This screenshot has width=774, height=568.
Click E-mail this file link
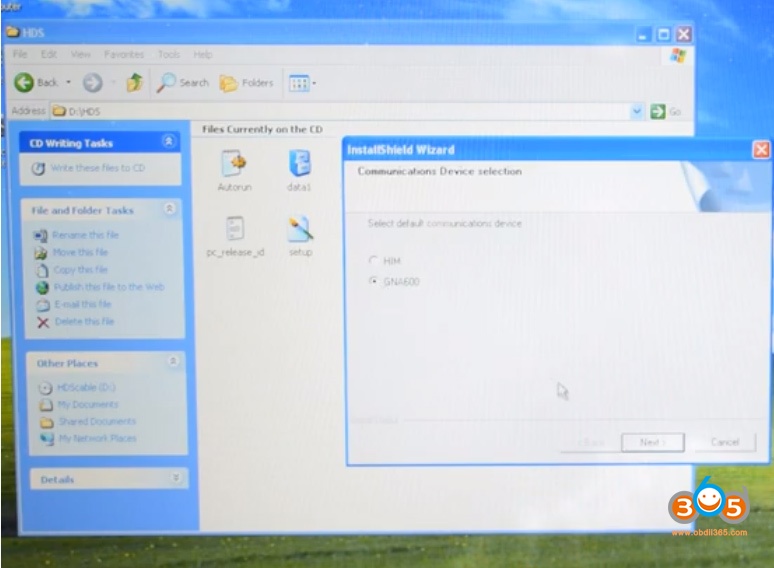coord(82,304)
